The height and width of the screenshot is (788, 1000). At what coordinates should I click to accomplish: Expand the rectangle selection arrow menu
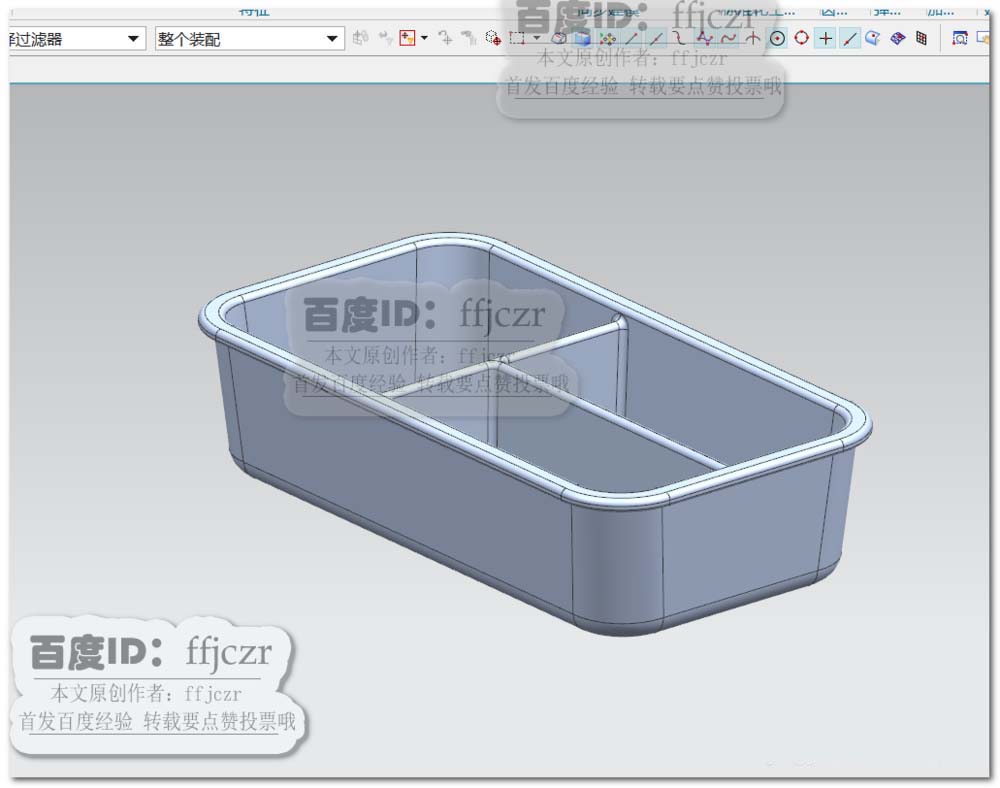(537, 38)
